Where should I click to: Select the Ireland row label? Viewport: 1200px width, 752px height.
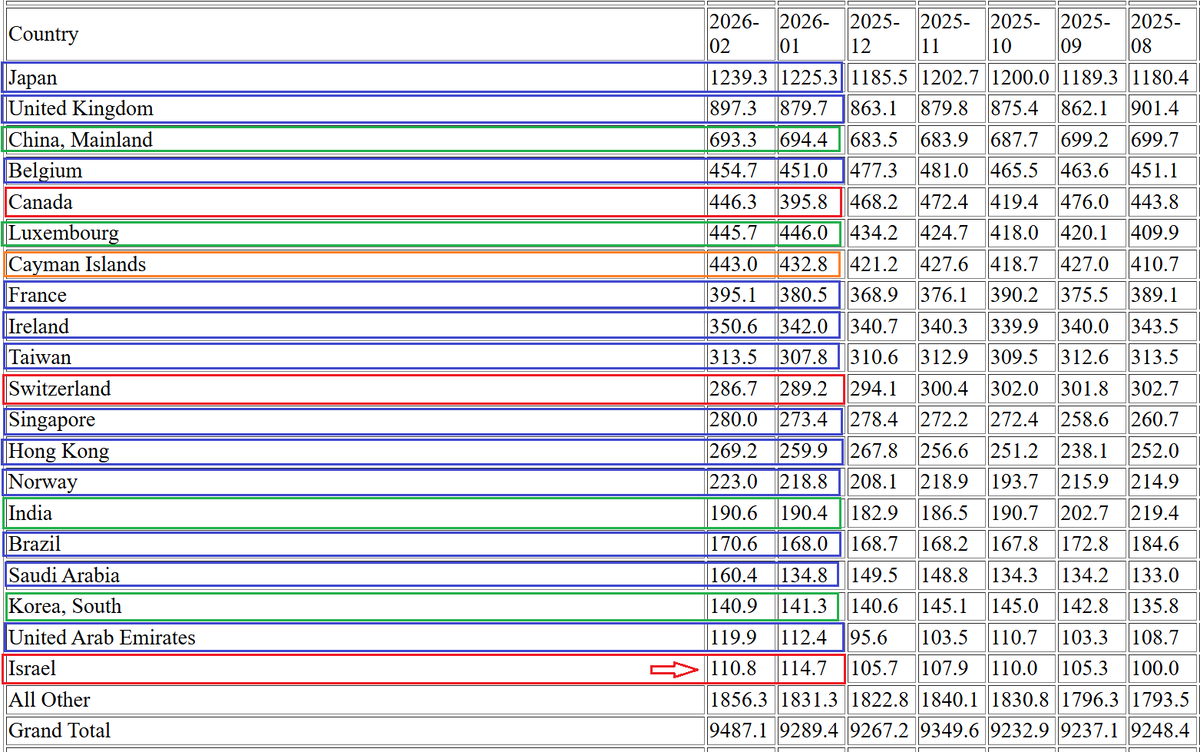(39, 326)
